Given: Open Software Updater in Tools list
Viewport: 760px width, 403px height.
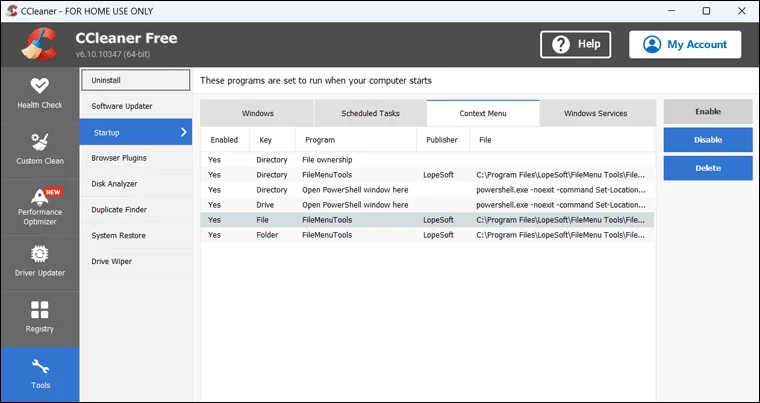Looking at the screenshot, I should [136, 106].
